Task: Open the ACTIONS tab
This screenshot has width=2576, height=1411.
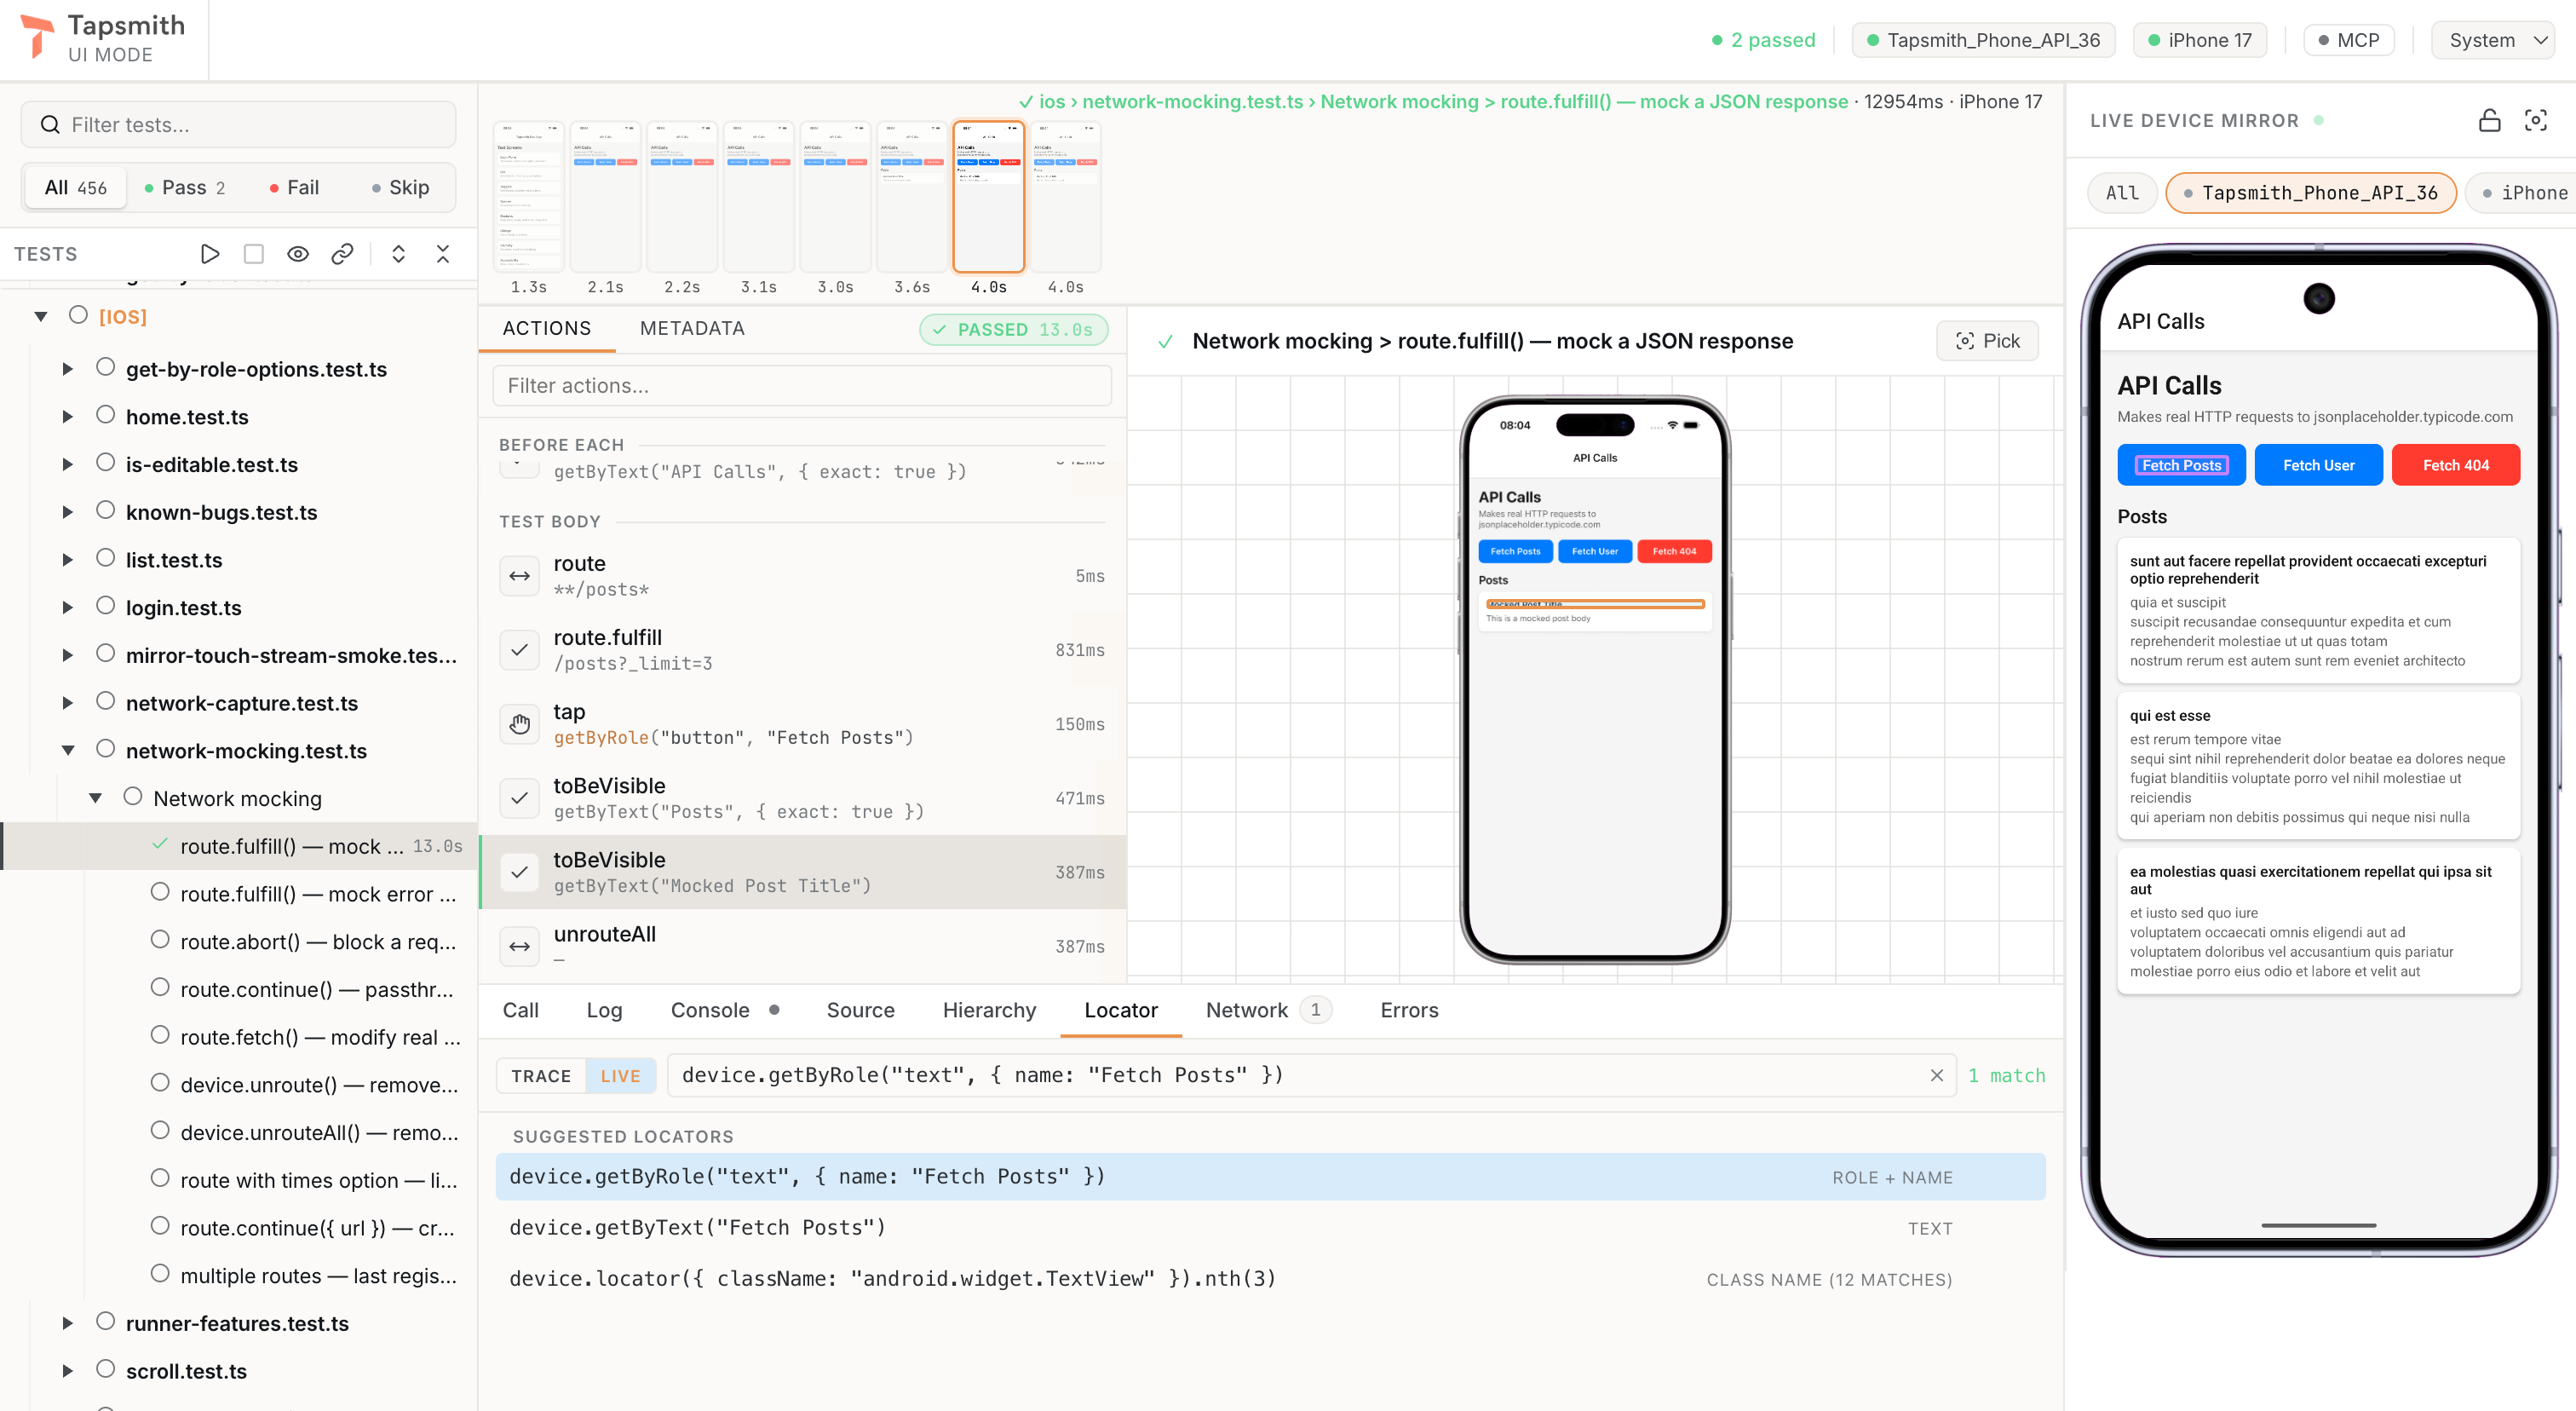Action: [x=547, y=328]
